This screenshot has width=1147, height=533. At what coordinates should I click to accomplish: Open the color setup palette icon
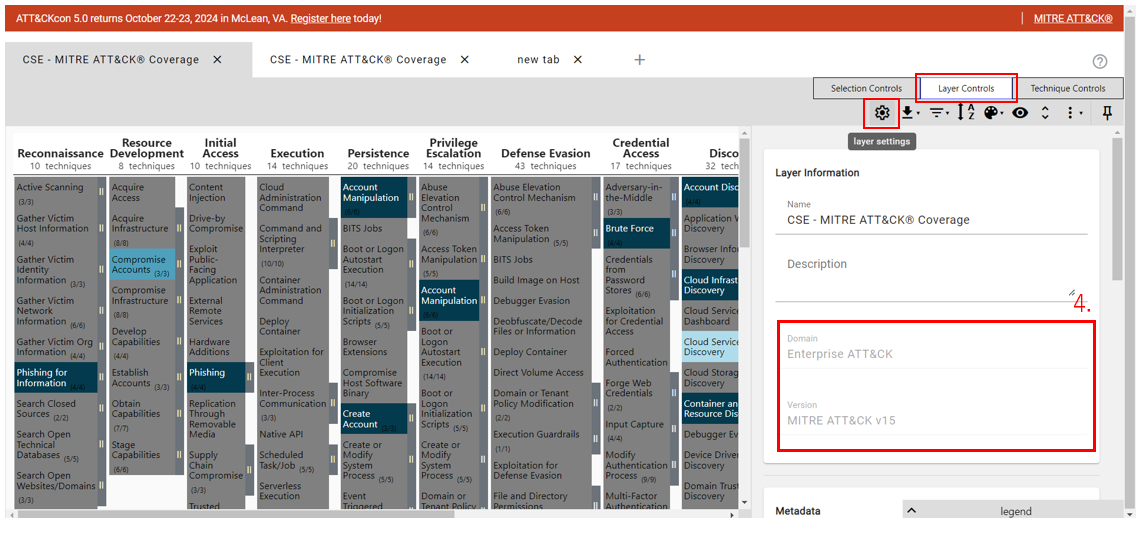pos(993,113)
